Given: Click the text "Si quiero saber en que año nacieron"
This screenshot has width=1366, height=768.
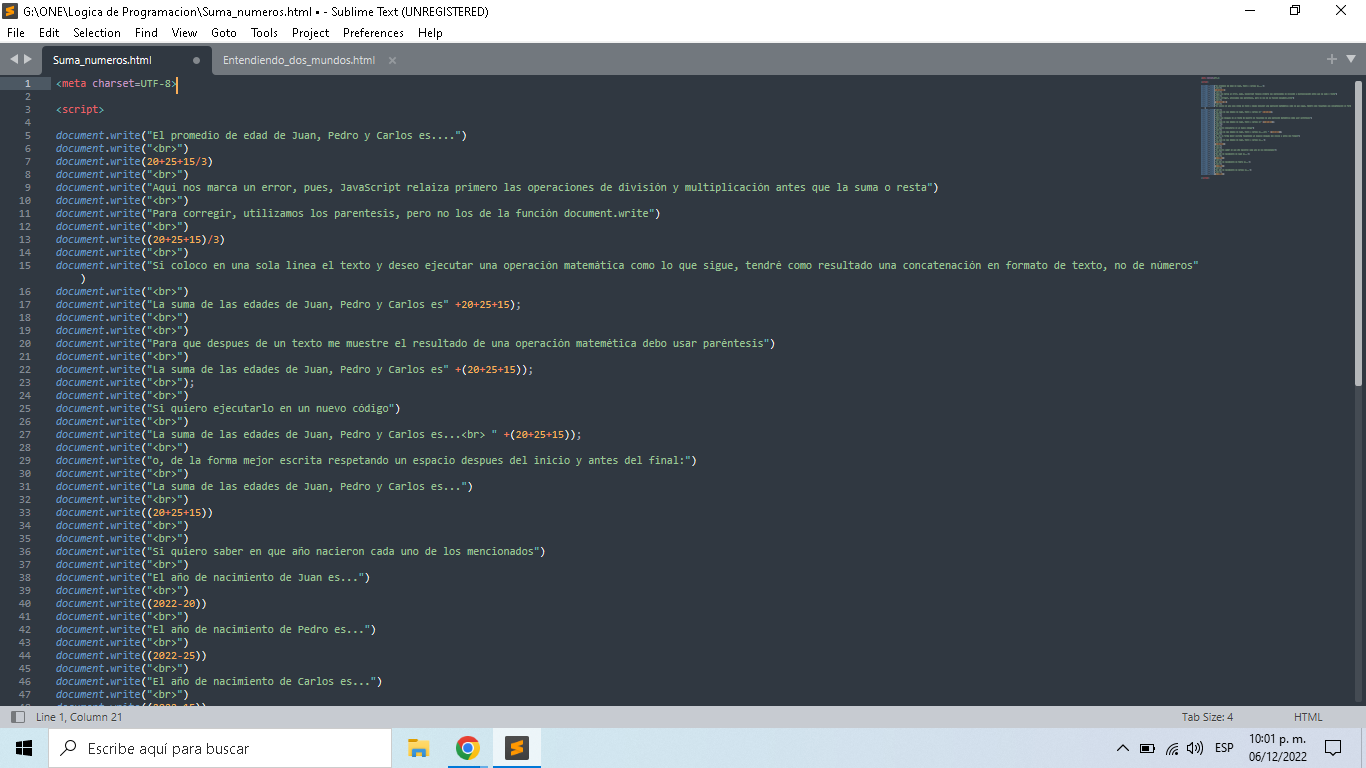Looking at the screenshot, I should 258,551.
